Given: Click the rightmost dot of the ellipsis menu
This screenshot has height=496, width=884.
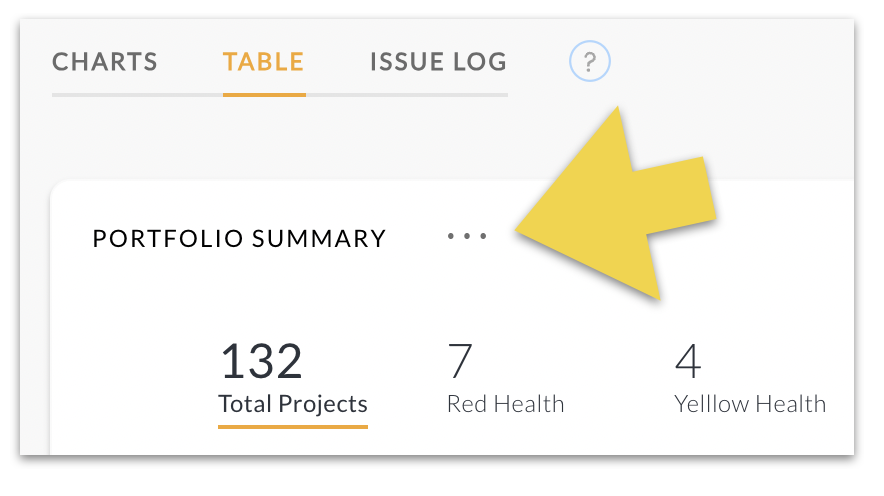Looking at the screenshot, I should tap(483, 237).
